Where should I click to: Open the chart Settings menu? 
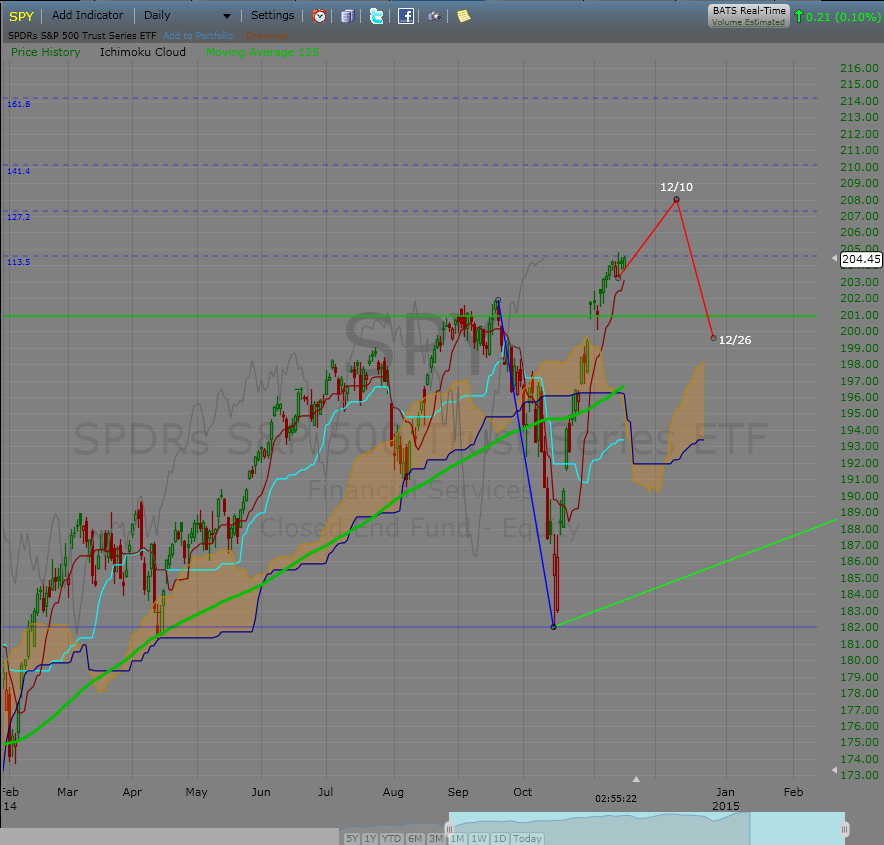tap(272, 15)
